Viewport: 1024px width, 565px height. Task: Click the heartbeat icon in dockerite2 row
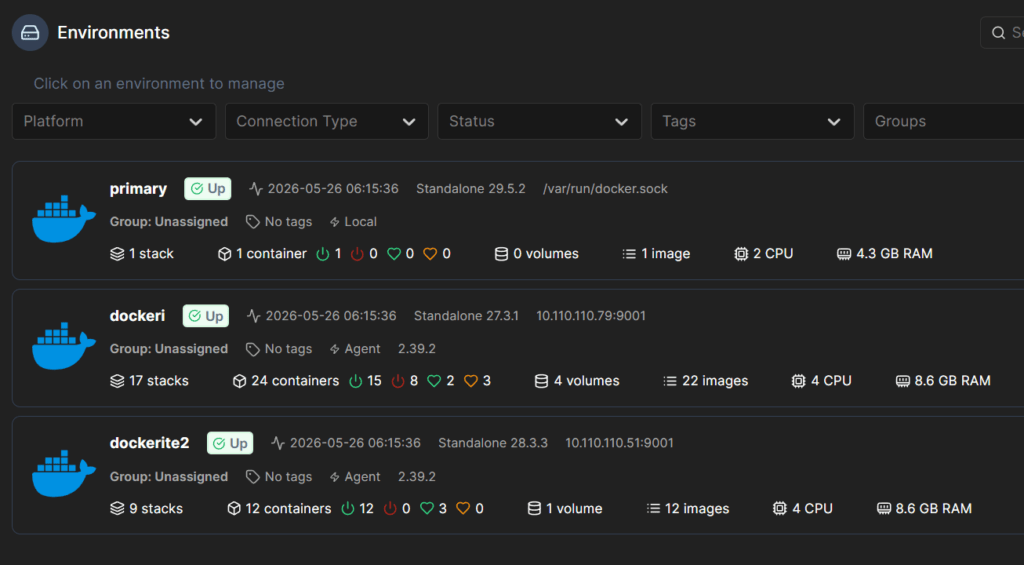click(278, 444)
